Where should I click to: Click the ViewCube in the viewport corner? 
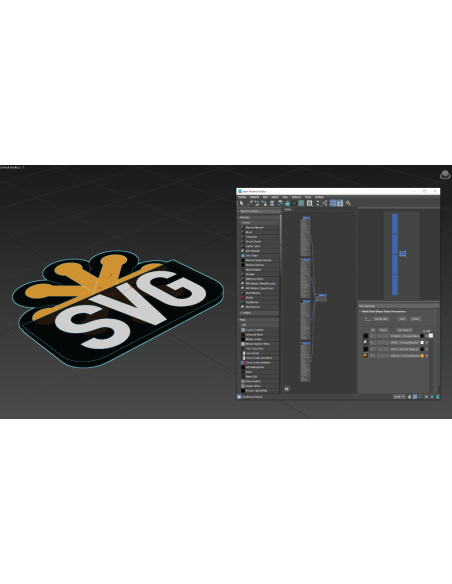445,174
